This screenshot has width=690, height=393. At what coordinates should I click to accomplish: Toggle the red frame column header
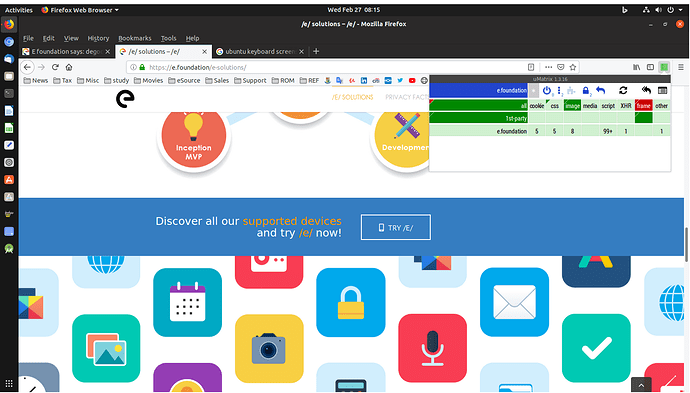pos(643,106)
